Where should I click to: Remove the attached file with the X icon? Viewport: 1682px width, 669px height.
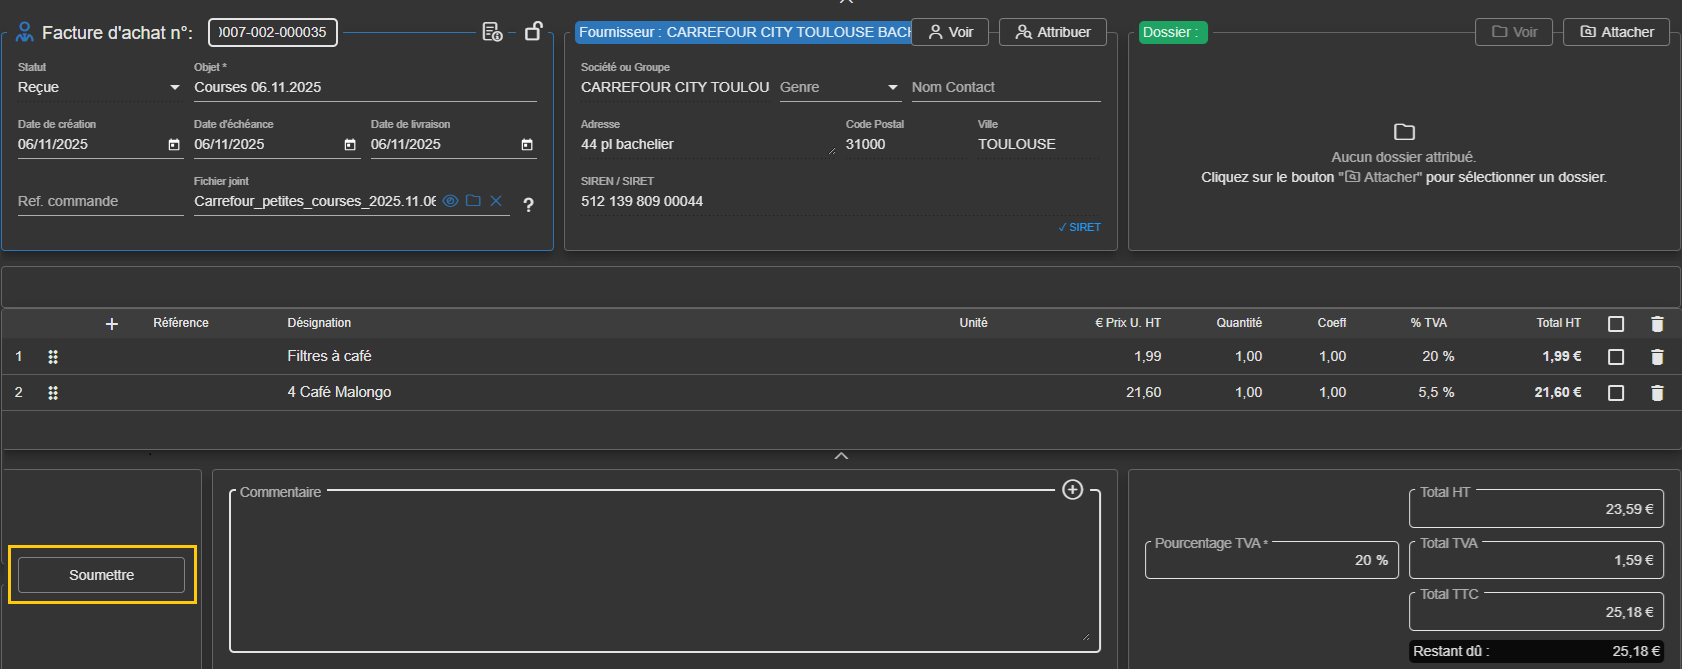[496, 201]
